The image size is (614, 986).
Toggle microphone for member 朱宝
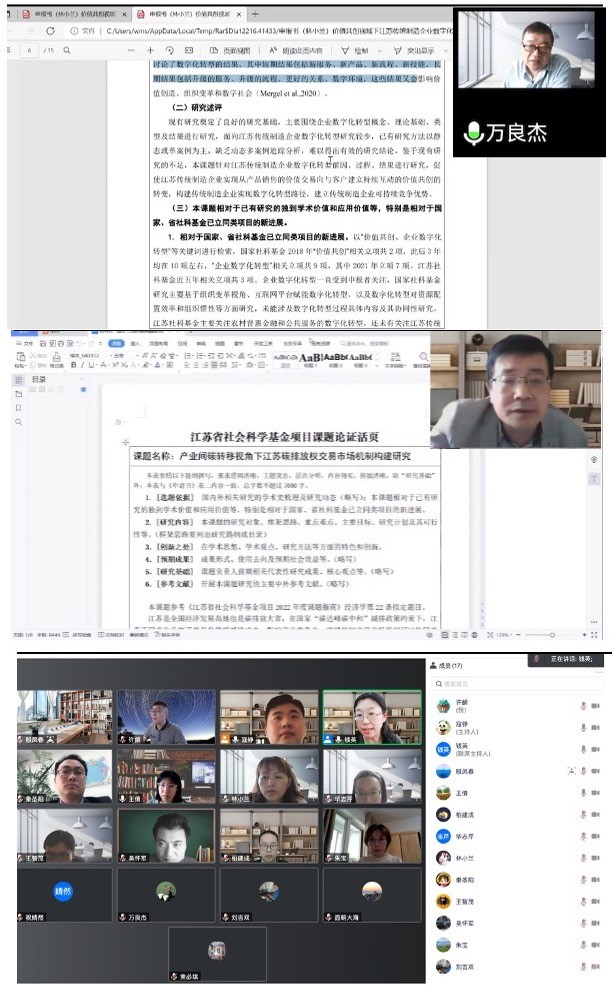coord(582,945)
